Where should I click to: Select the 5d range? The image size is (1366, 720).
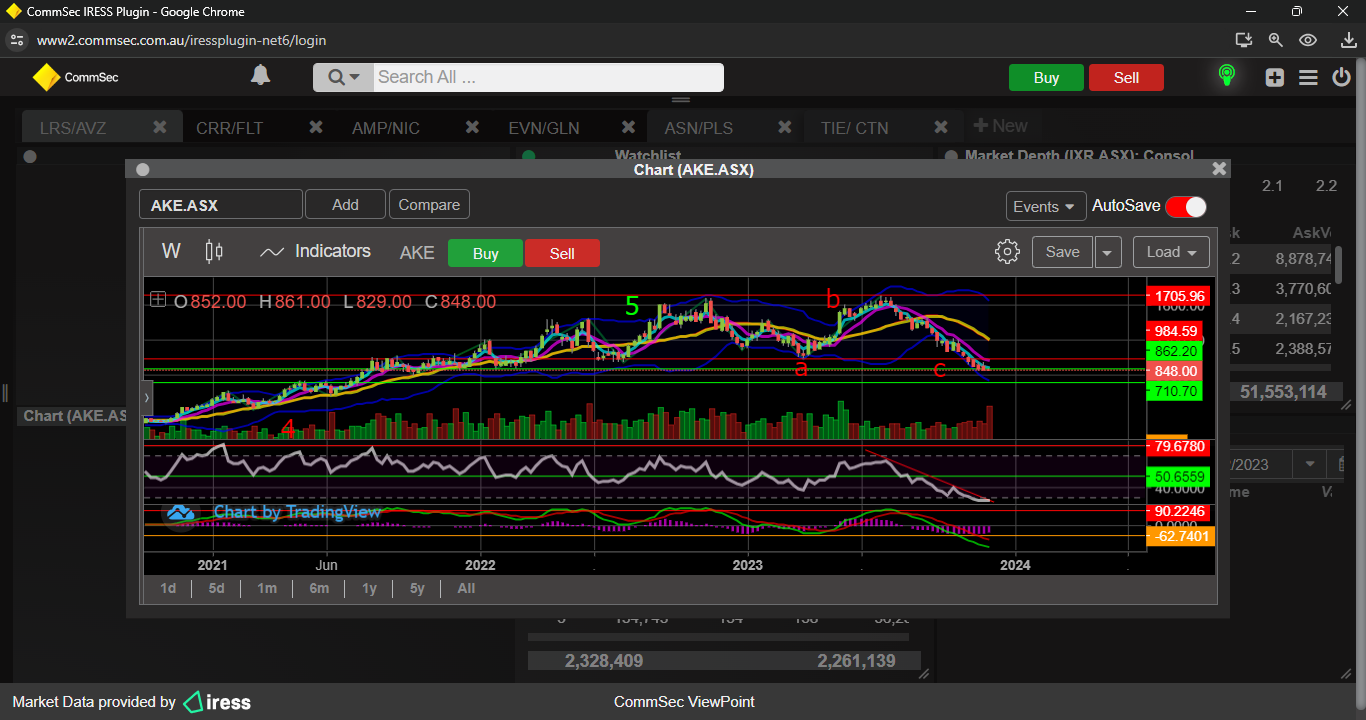coord(216,588)
